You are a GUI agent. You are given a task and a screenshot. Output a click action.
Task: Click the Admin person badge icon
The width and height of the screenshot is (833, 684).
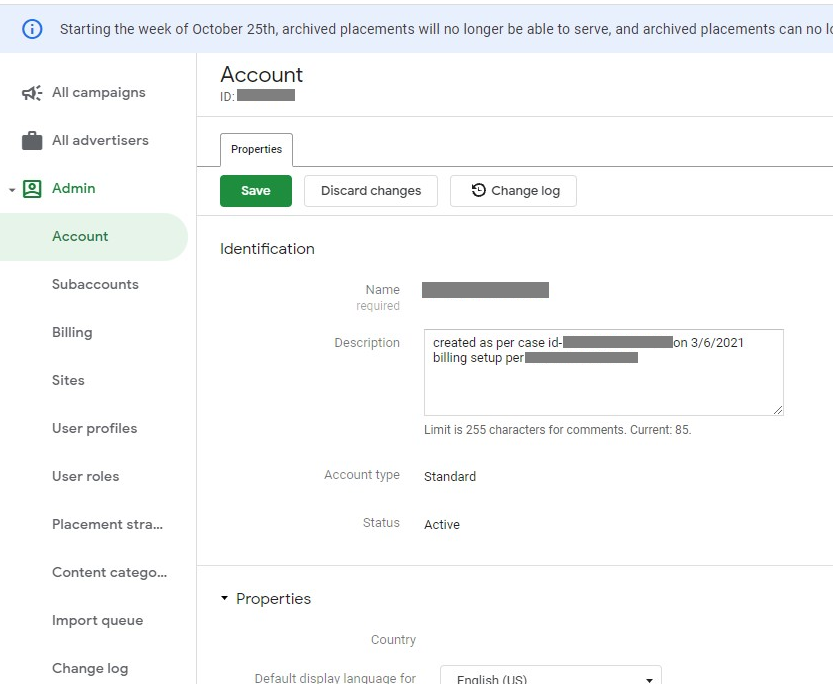[32, 189]
